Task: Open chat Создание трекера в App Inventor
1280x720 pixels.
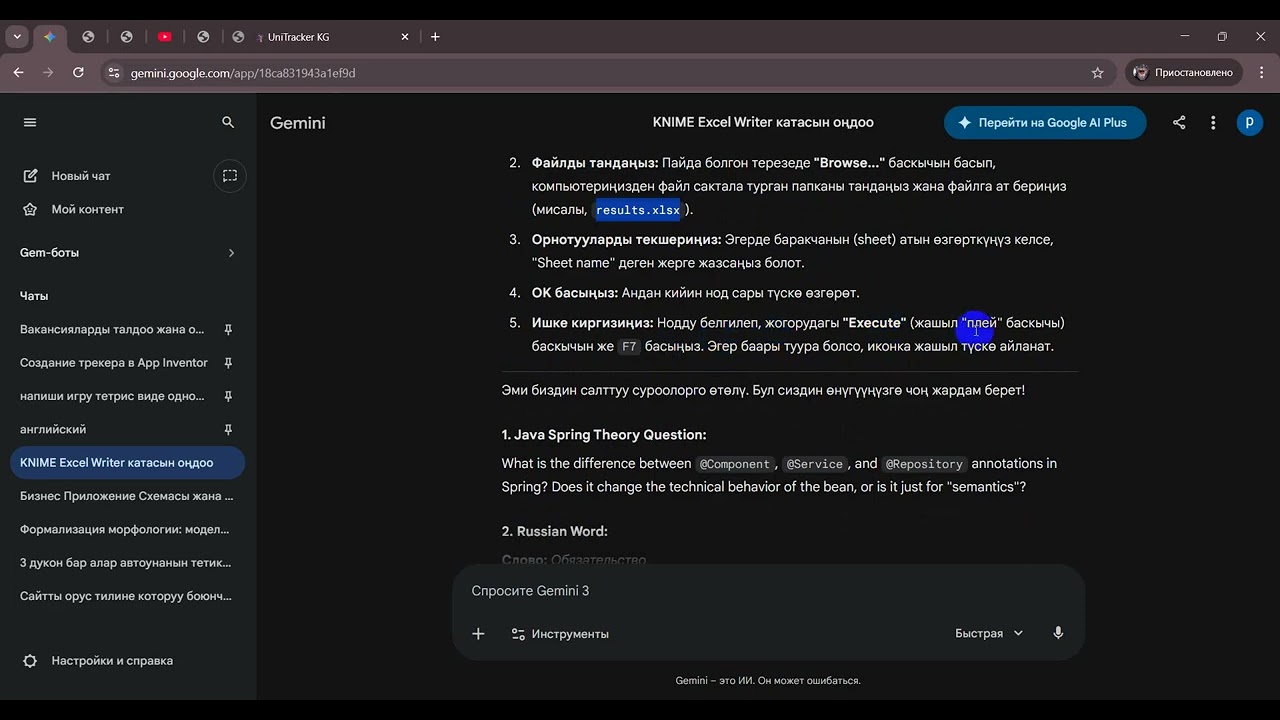Action: [114, 363]
